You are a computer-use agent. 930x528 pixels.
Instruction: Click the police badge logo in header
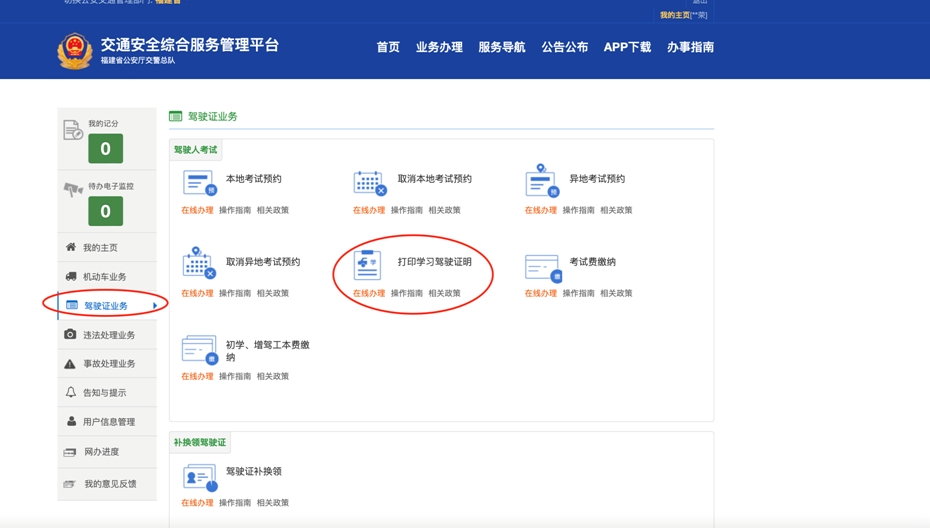pos(75,51)
